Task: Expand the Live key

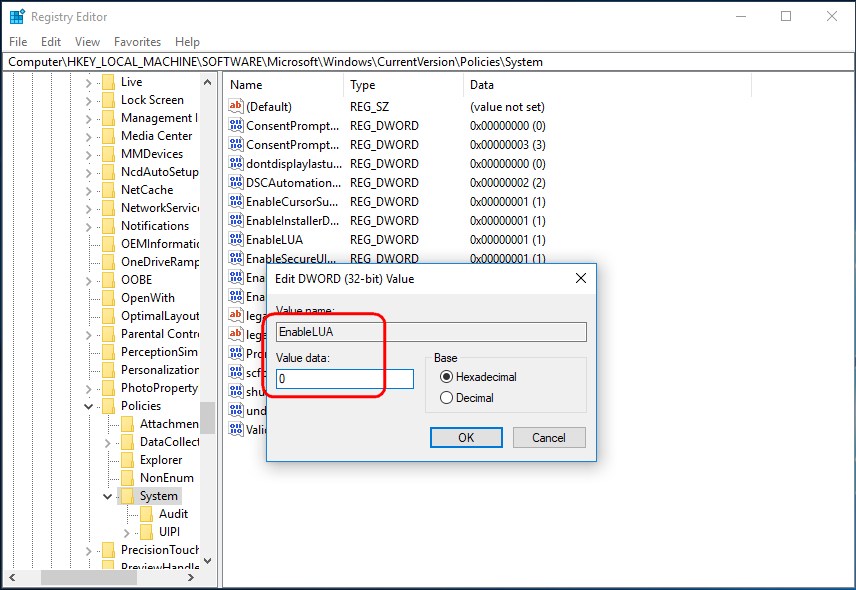Action: (x=88, y=83)
